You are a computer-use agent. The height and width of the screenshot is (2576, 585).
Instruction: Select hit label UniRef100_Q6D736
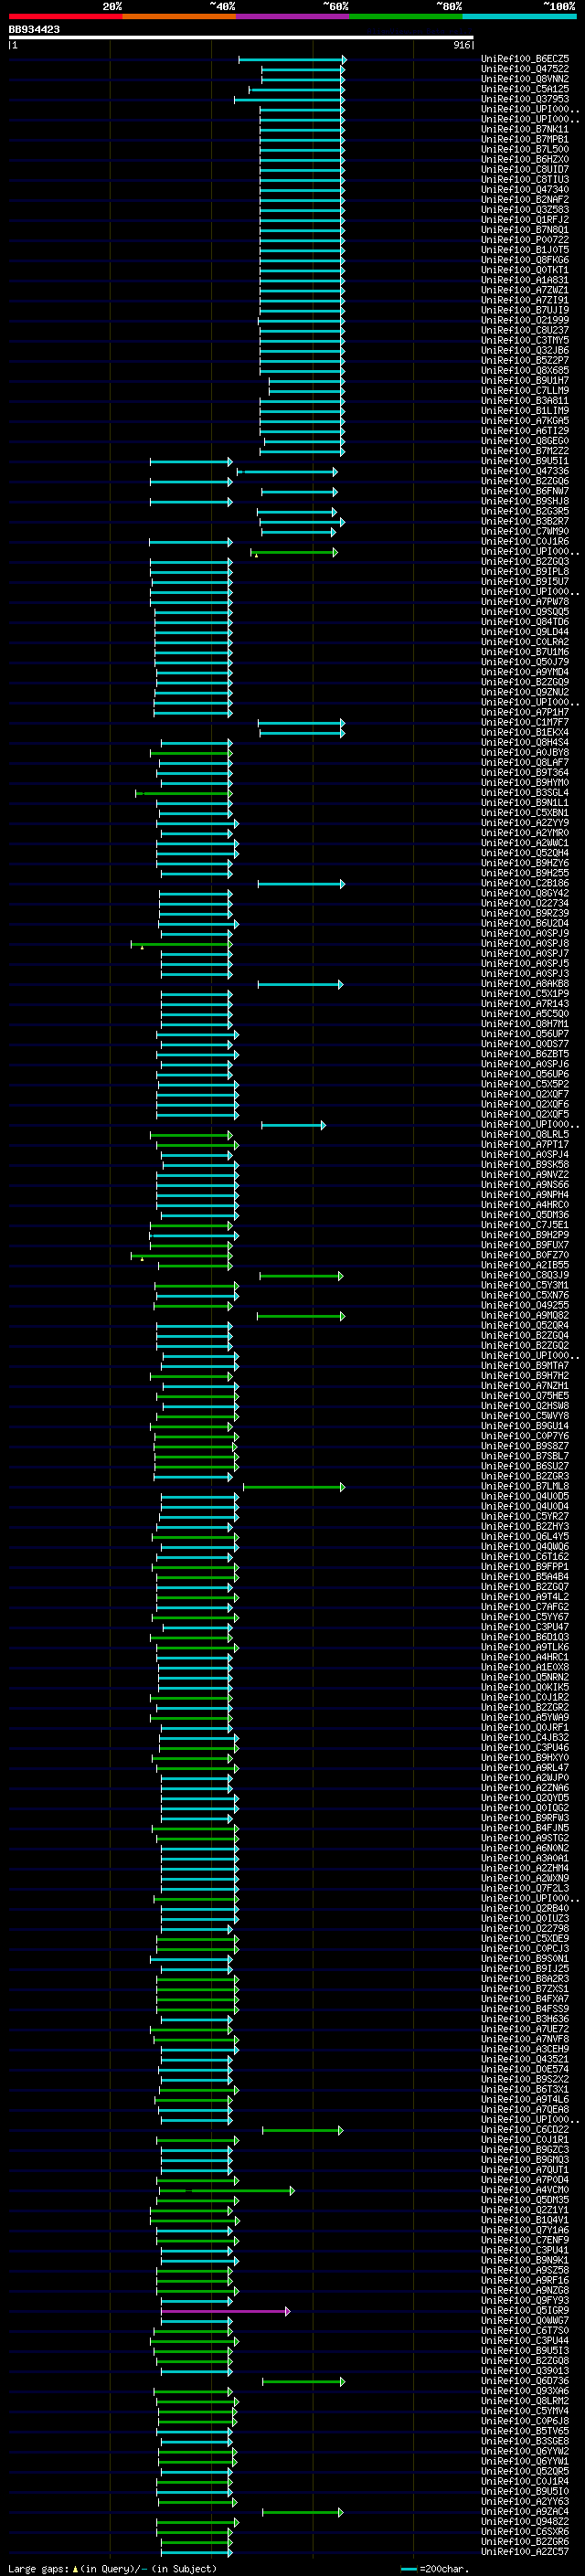tap(525, 2381)
